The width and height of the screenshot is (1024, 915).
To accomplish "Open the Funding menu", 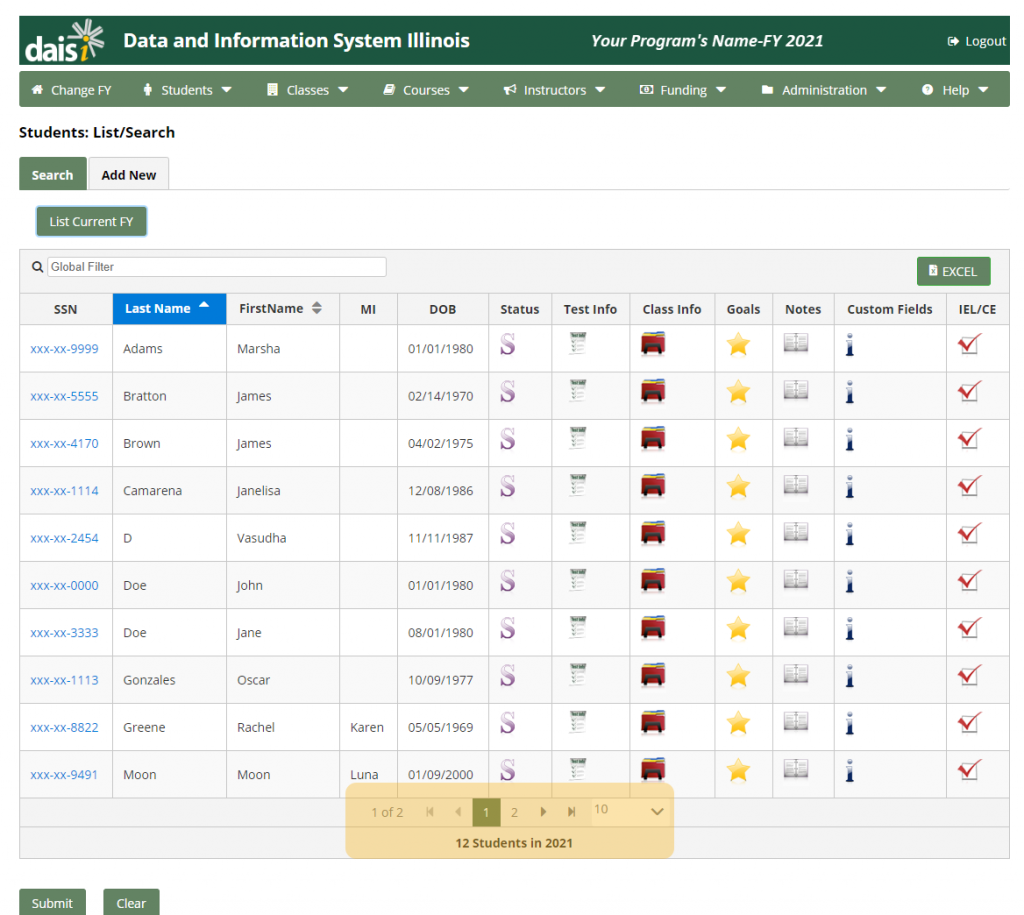I will [682, 89].
